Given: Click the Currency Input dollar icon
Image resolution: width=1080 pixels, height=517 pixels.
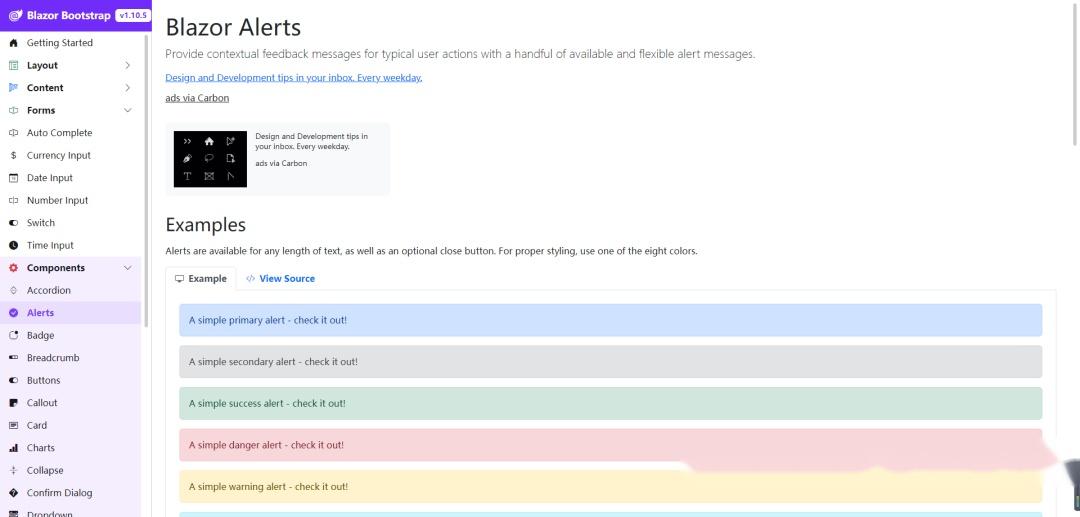Looking at the screenshot, I should (14, 156).
